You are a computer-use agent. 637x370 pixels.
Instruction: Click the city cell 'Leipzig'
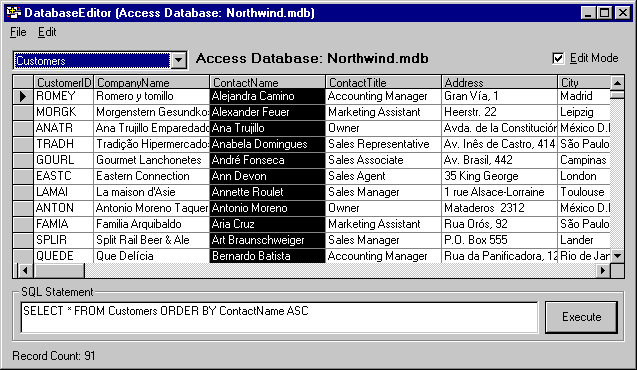pos(584,112)
